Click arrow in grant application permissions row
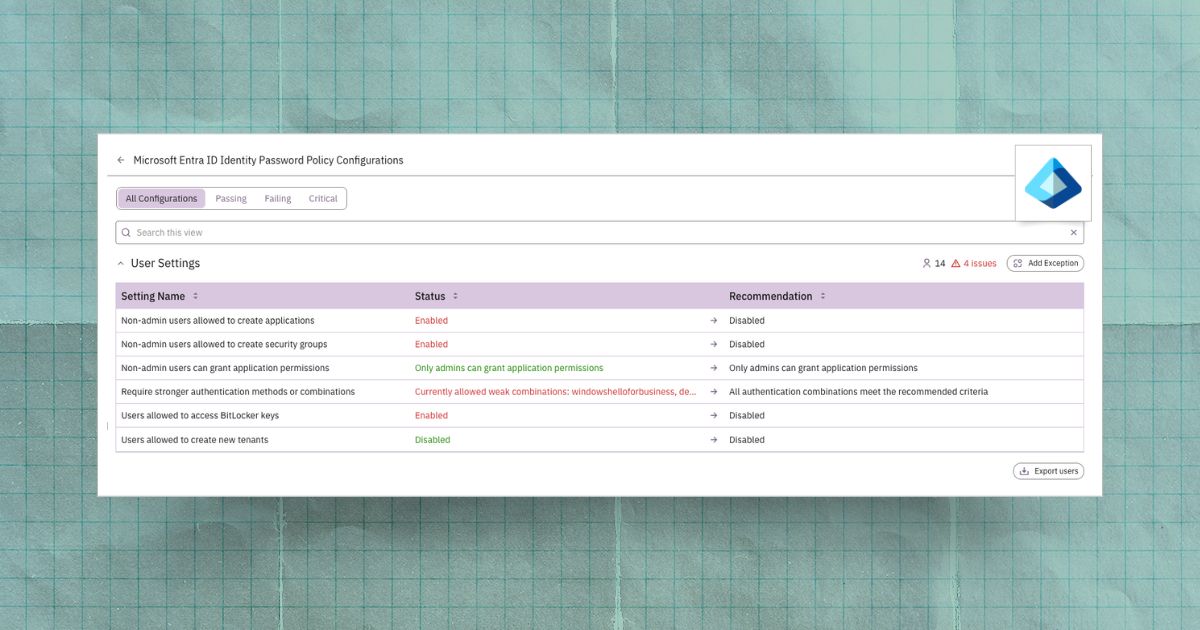1200x630 pixels. (713, 368)
